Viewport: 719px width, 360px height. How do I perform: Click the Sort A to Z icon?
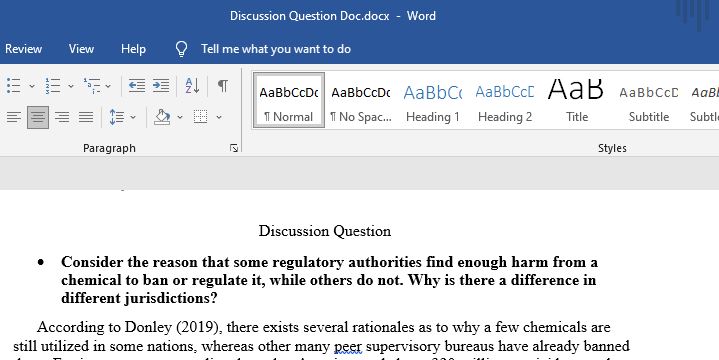click(x=192, y=86)
